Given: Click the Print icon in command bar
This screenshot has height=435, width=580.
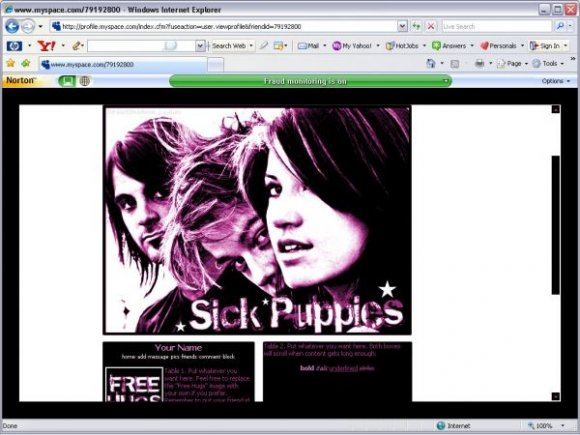Looking at the screenshot, I should (479, 64).
